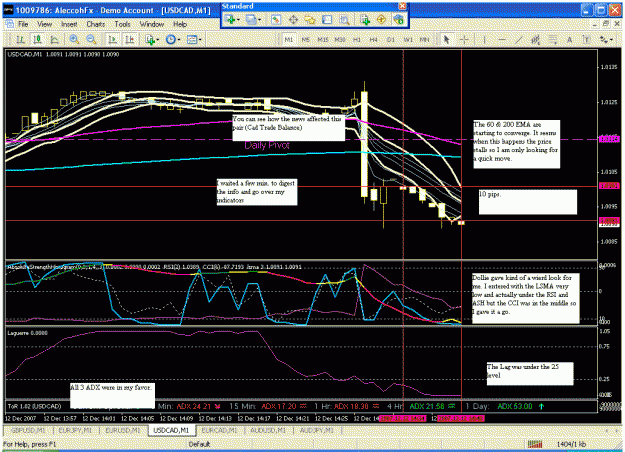Viewport: 625px width, 452px height.
Task: Show the Terminal window icon
Action: (x=327, y=20)
